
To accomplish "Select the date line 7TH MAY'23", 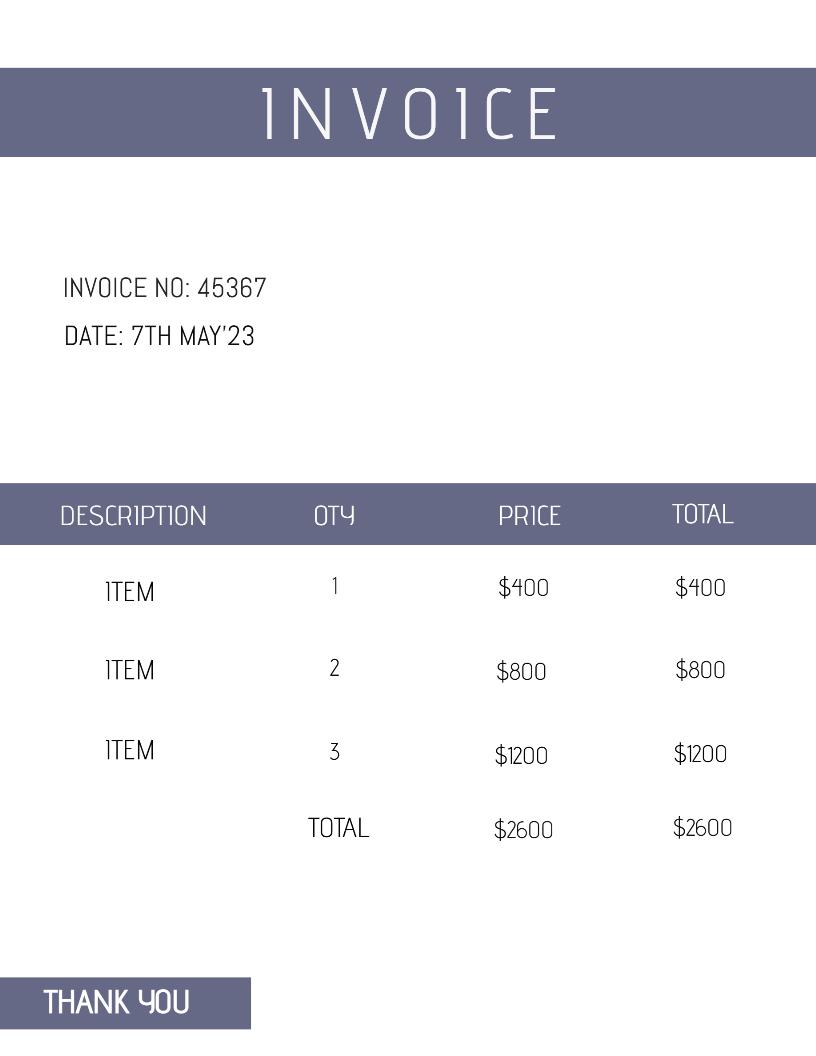I will point(159,336).
